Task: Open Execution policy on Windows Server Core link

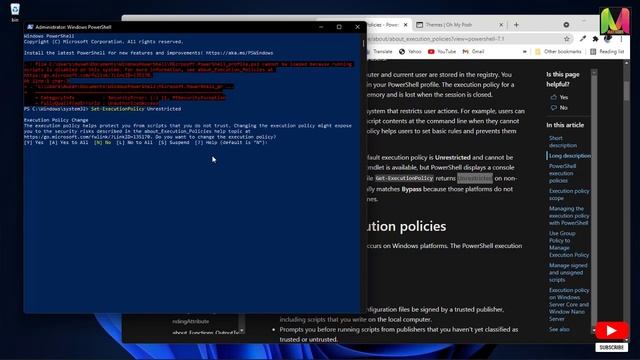Action: tap(569, 304)
